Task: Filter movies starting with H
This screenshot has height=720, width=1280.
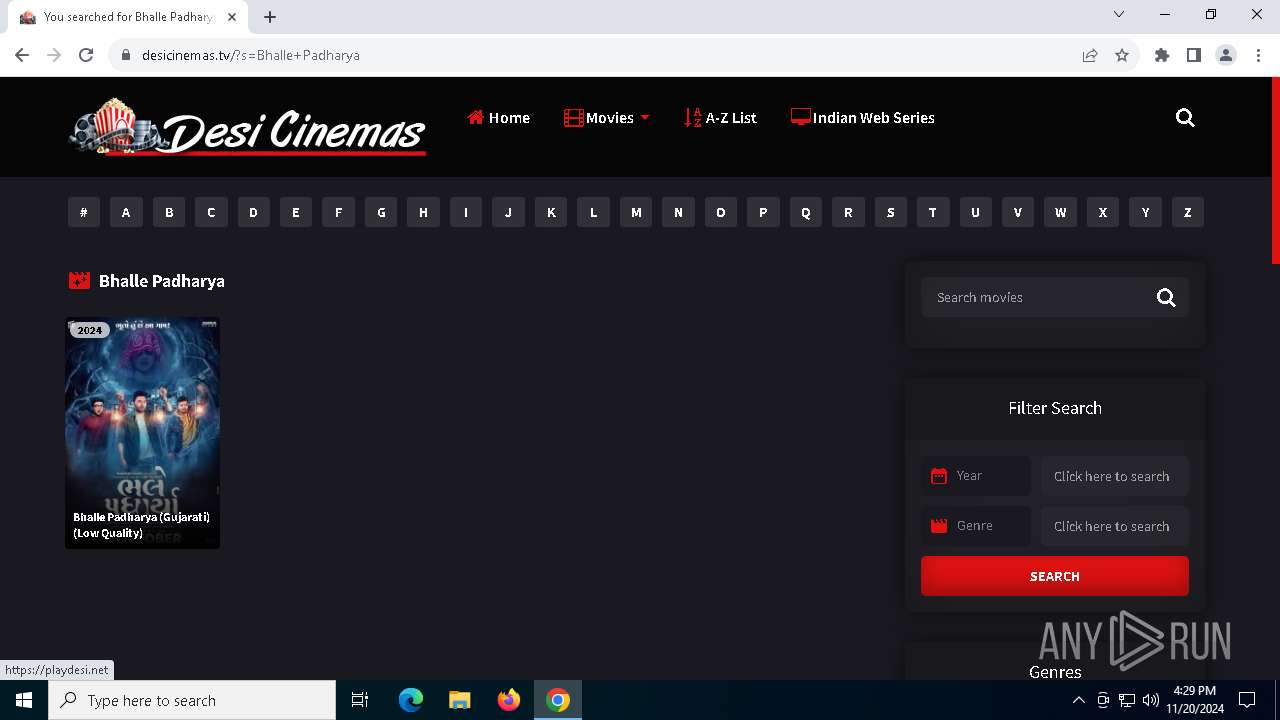Action: coord(423,212)
